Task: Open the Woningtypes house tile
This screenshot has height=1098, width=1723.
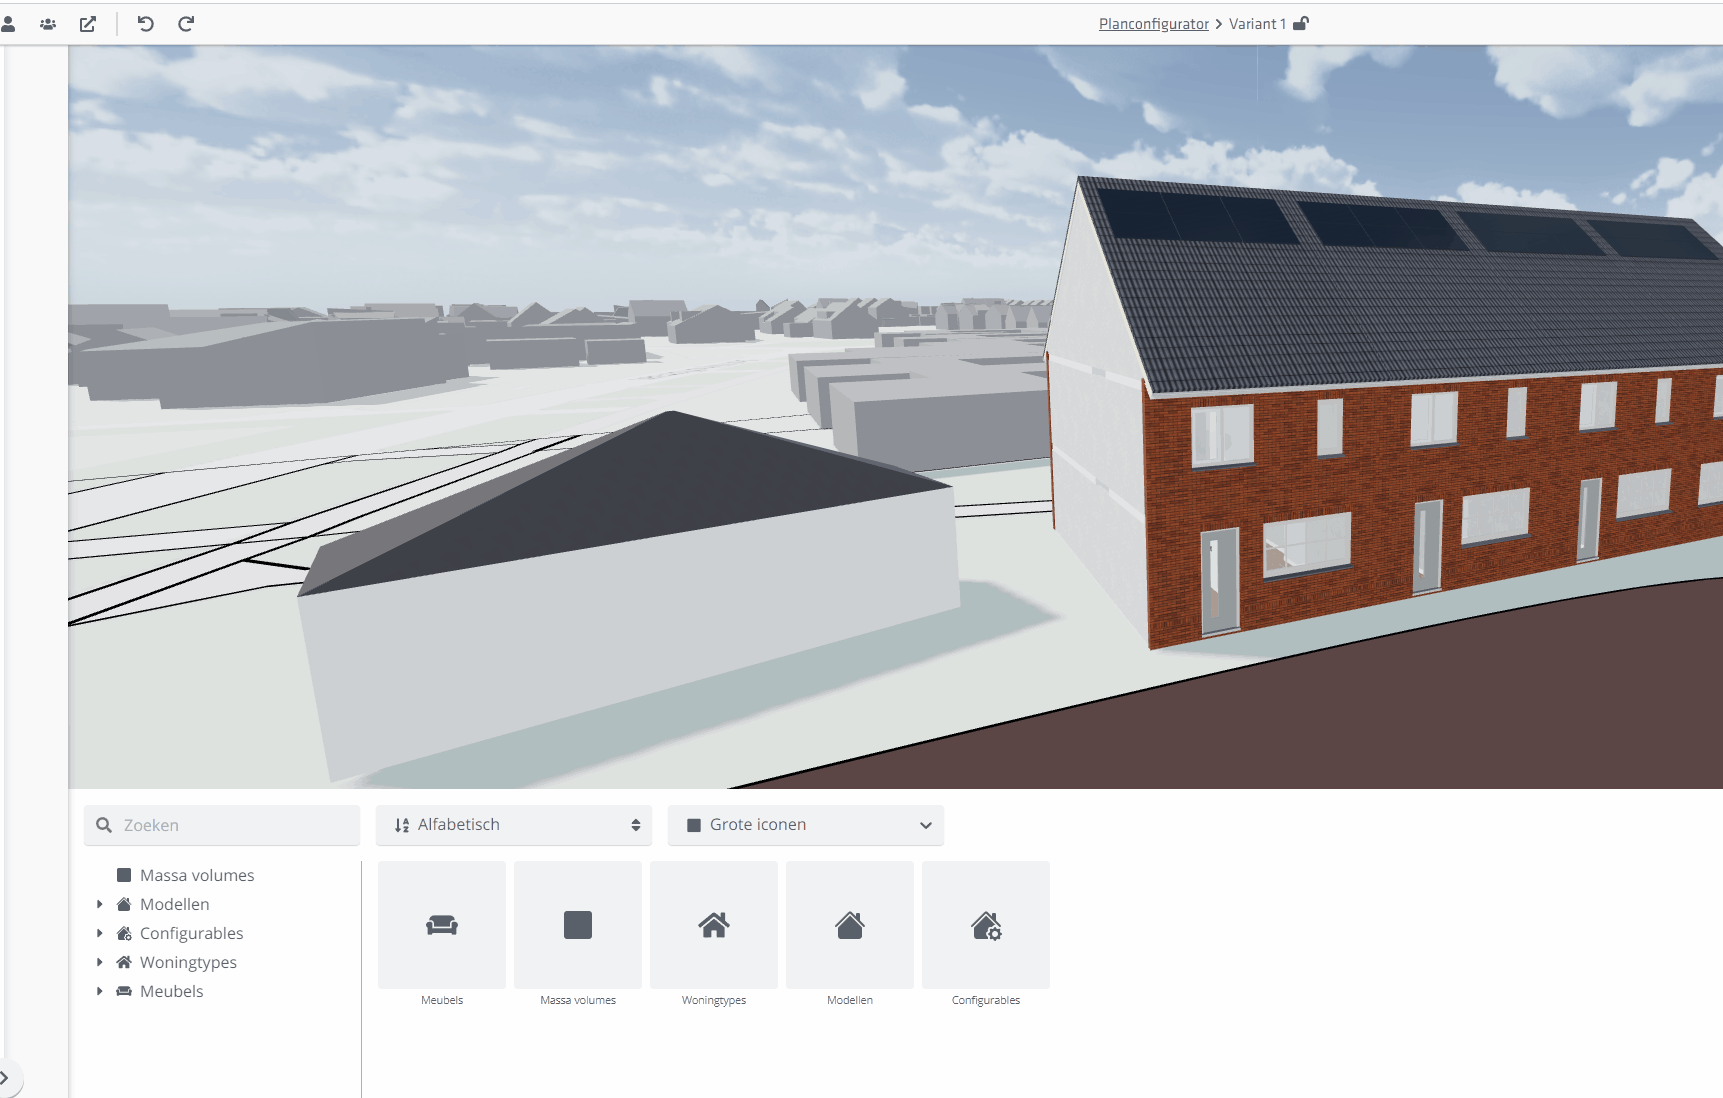Action: (714, 925)
